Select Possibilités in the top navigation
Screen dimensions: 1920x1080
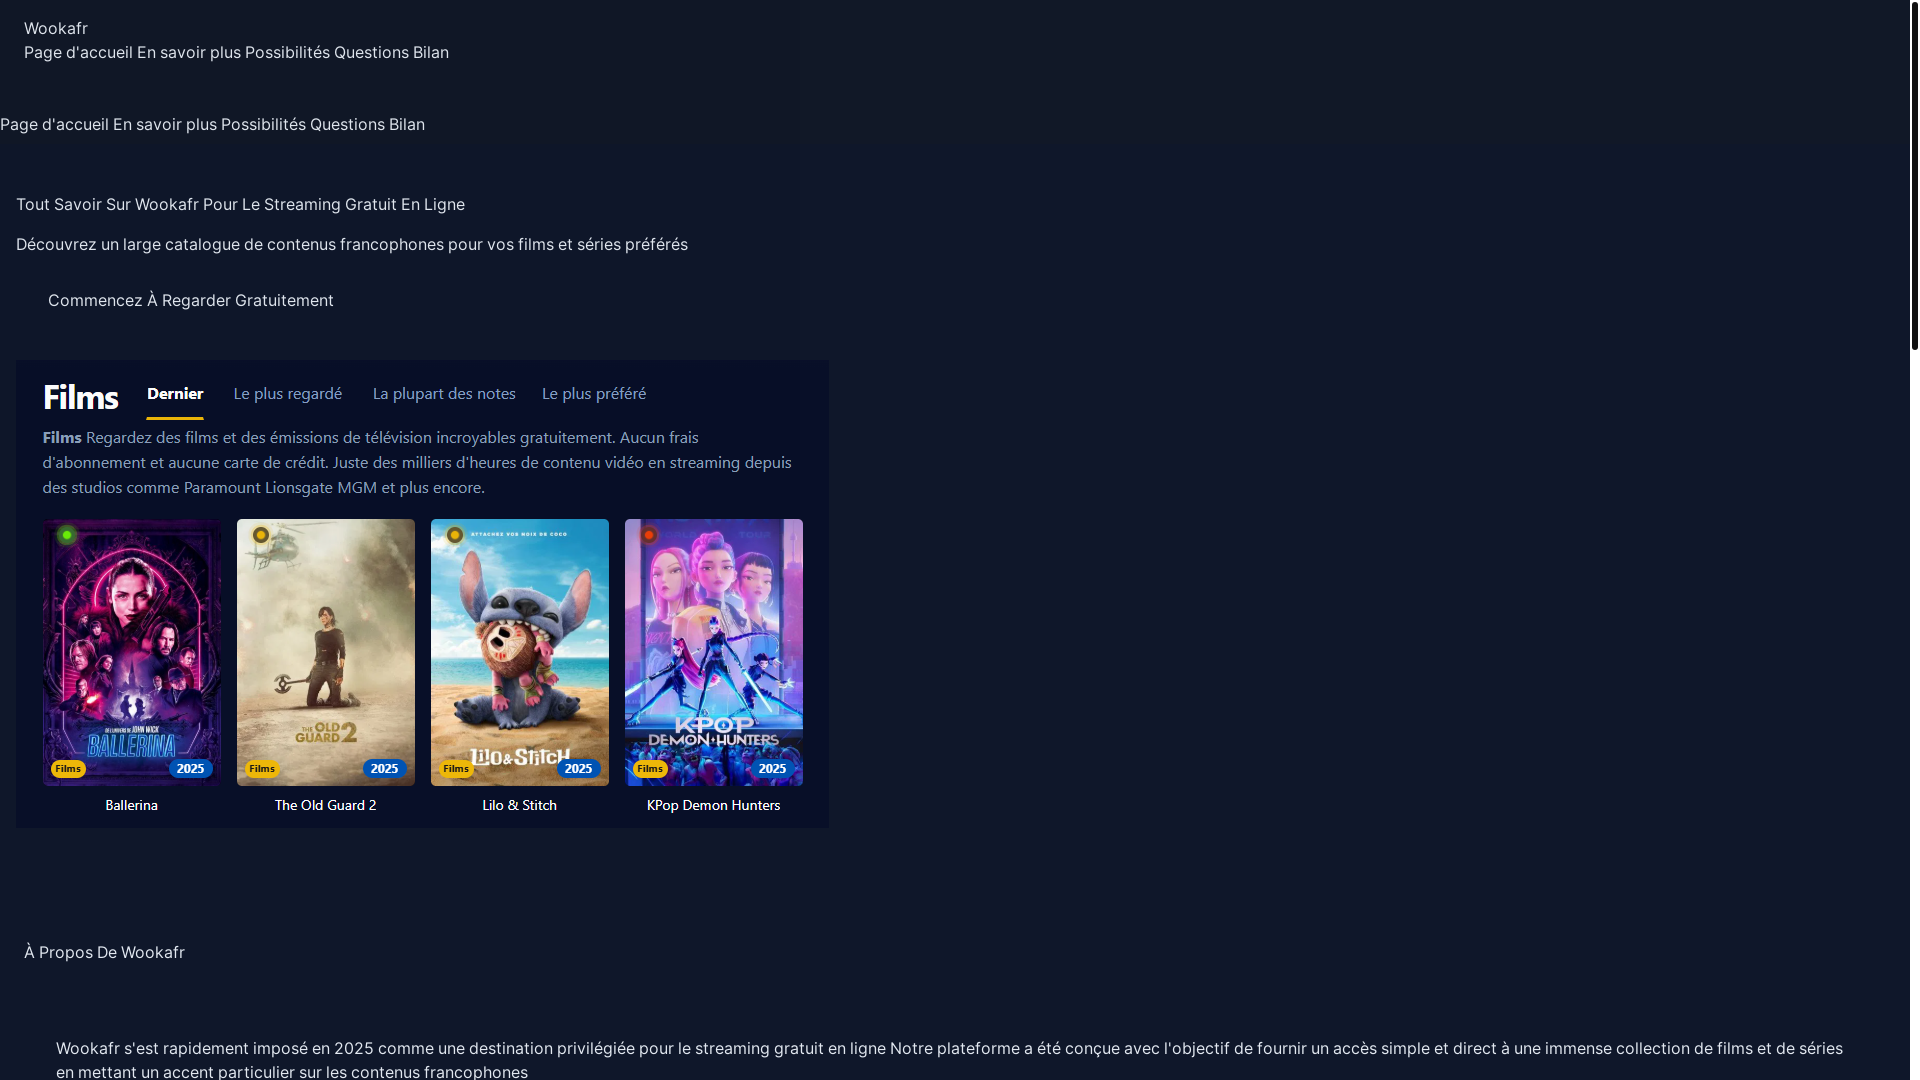[x=287, y=52]
